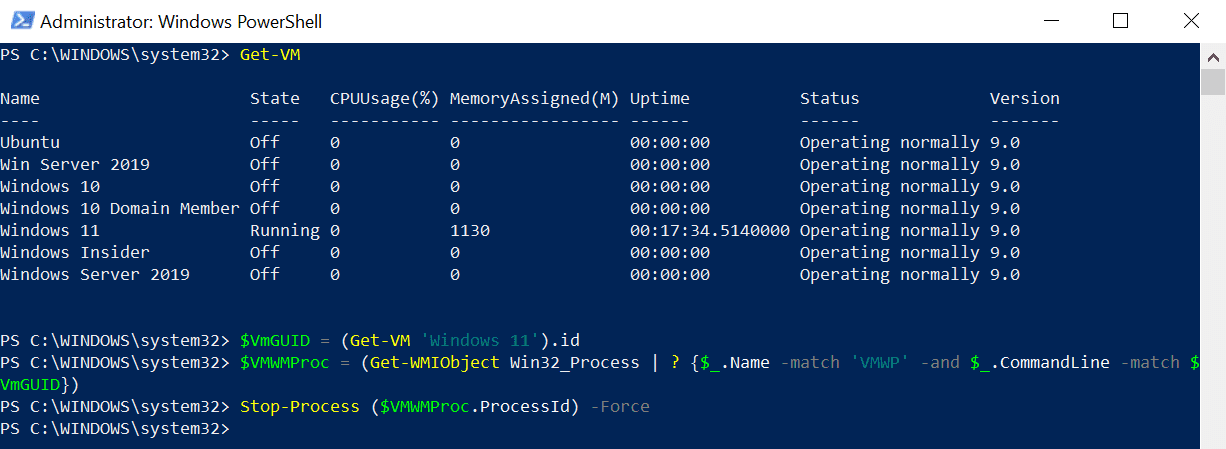The height and width of the screenshot is (449, 1226).
Task: Click the 'Win Server 2019' entry
Action: pos(75,164)
